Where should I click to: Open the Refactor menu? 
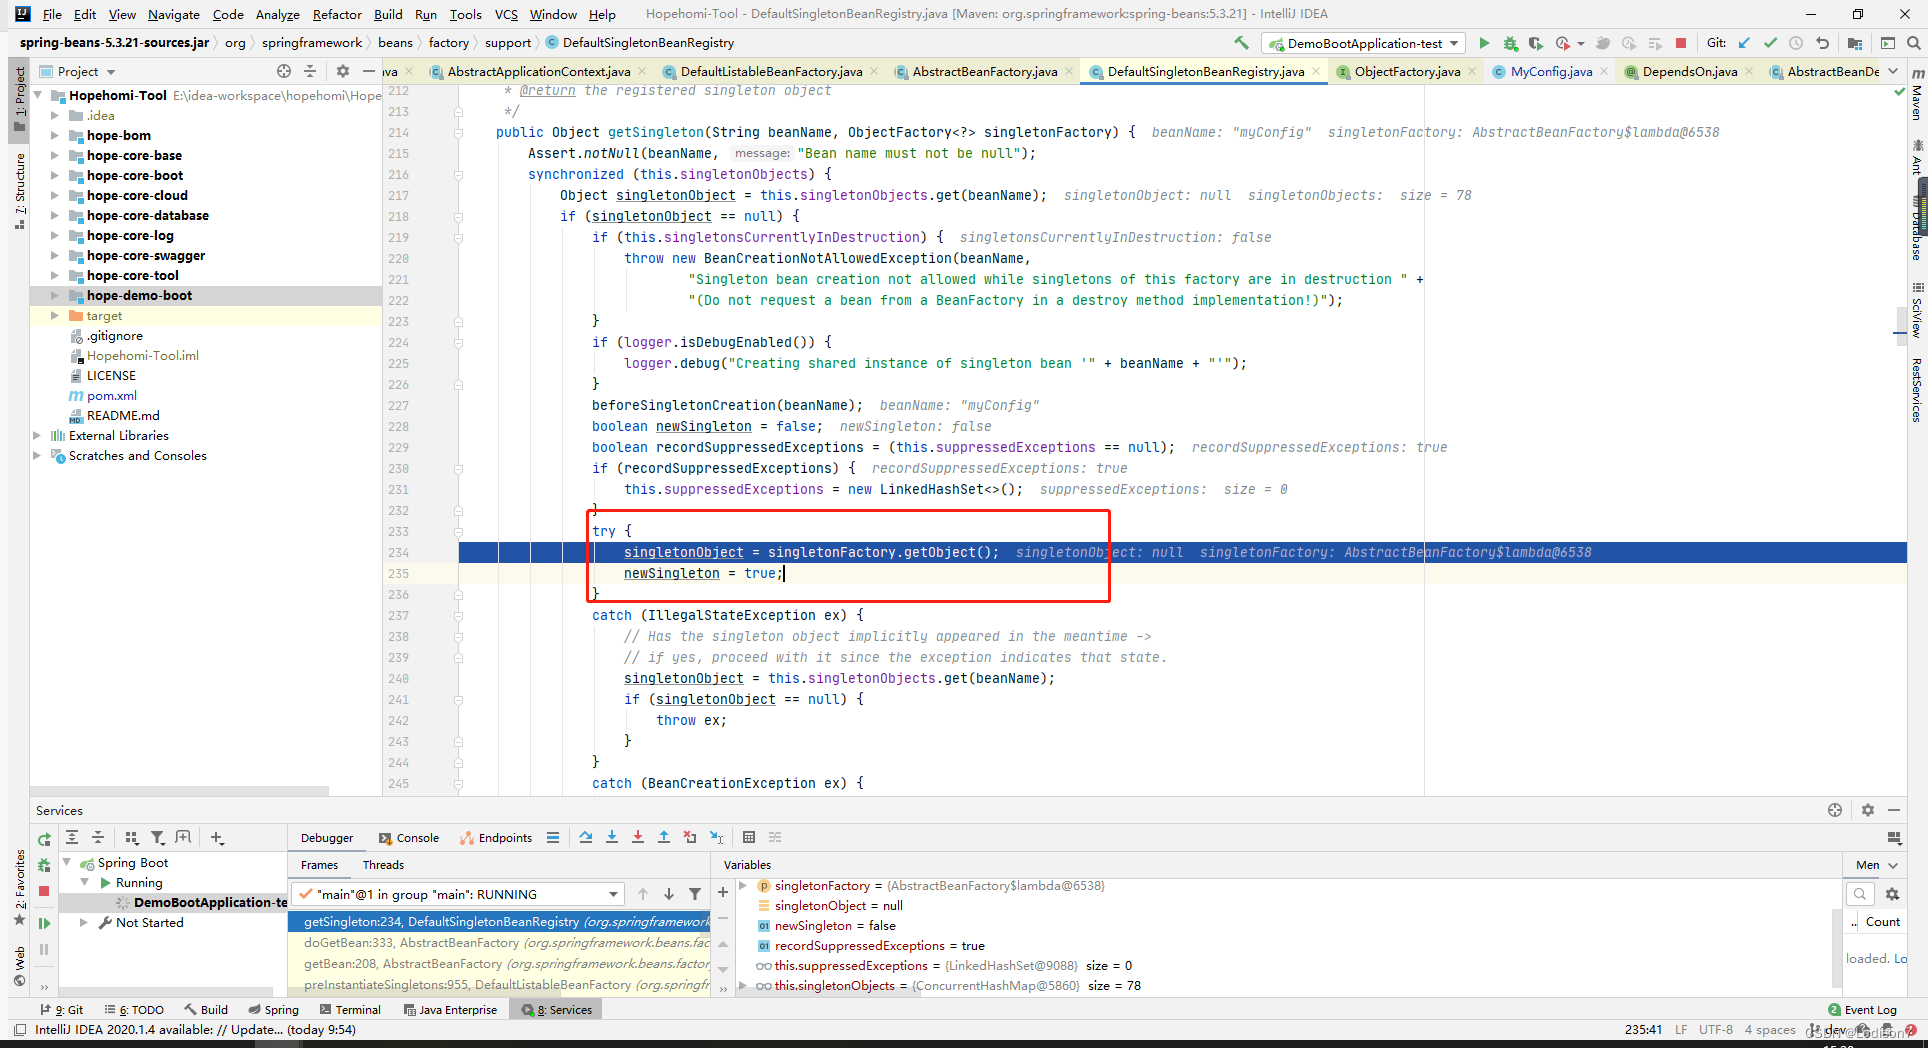pyautogui.click(x=337, y=14)
